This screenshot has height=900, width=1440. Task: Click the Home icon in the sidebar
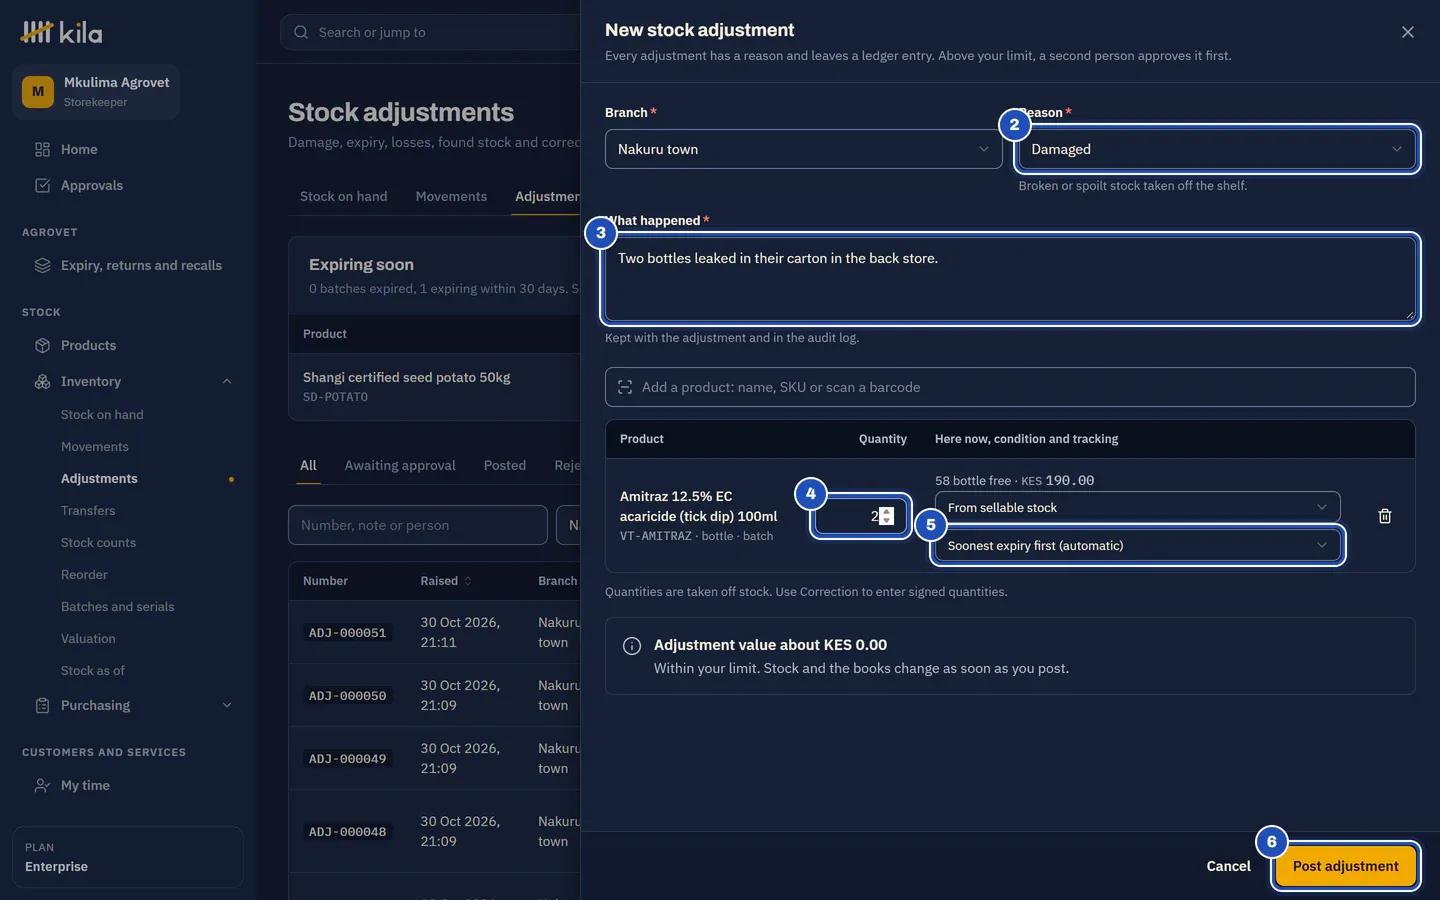(x=42, y=149)
